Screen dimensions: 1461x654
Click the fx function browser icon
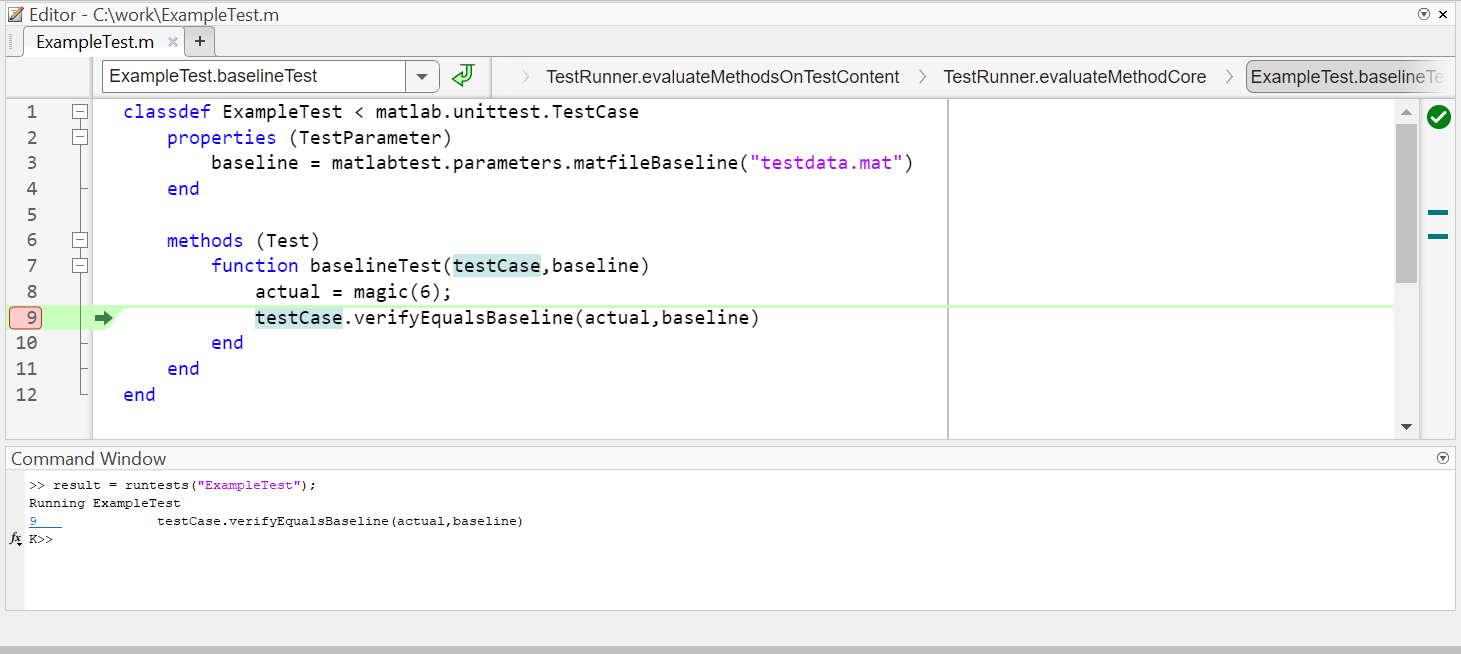[x=15, y=539]
